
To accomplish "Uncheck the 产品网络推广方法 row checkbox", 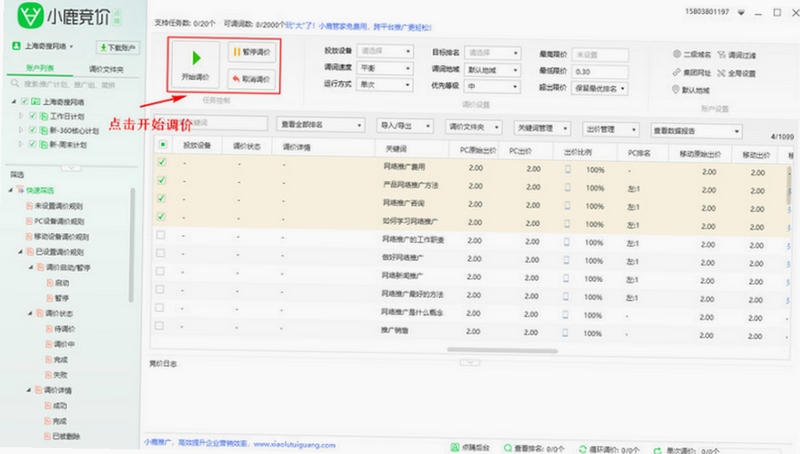I will click(162, 180).
